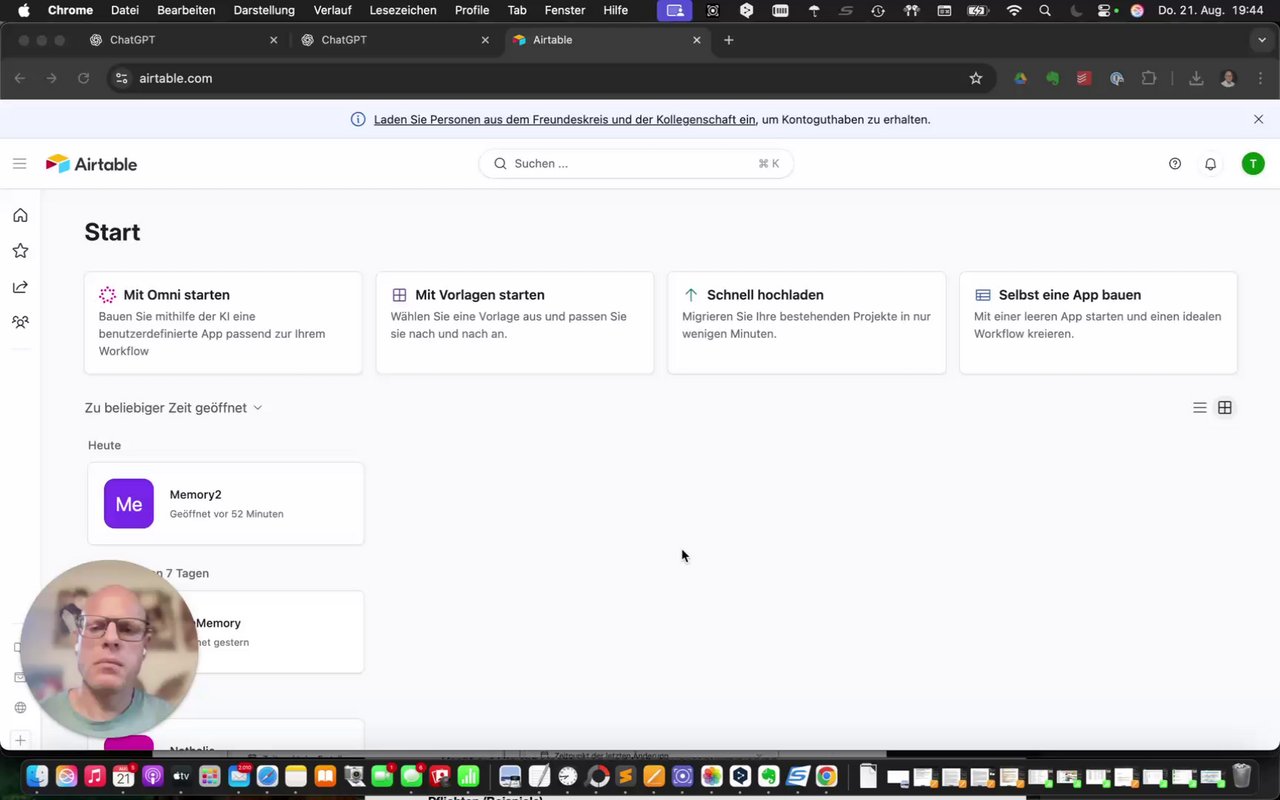
Task: Open the Evernote extension in Chrome toolbar
Action: (1052, 78)
